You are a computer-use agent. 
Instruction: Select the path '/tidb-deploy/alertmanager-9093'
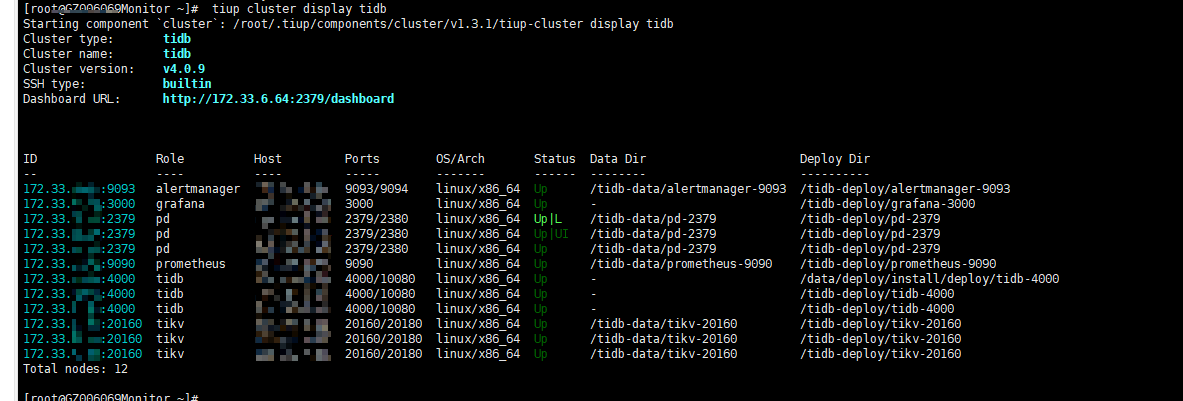[x=905, y=189]
